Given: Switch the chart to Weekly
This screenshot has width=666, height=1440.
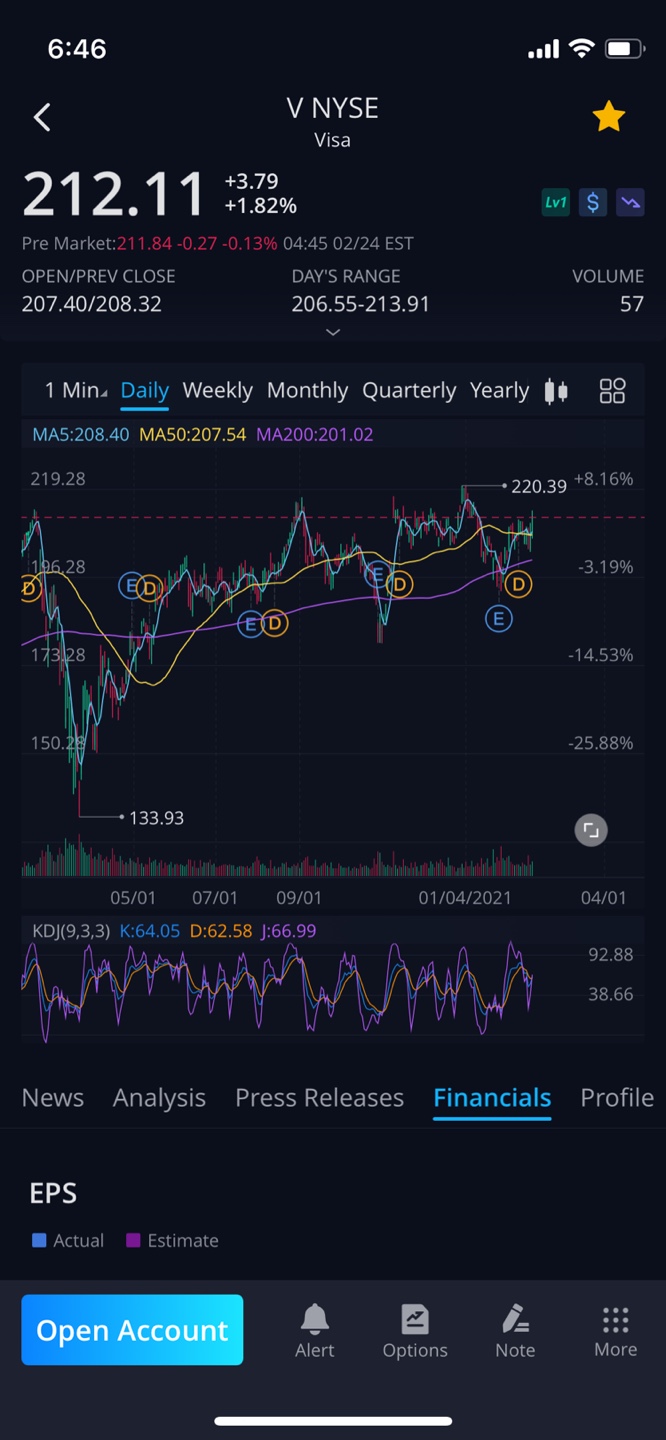Looking at the screenshot, I should [x=217, y=390].
